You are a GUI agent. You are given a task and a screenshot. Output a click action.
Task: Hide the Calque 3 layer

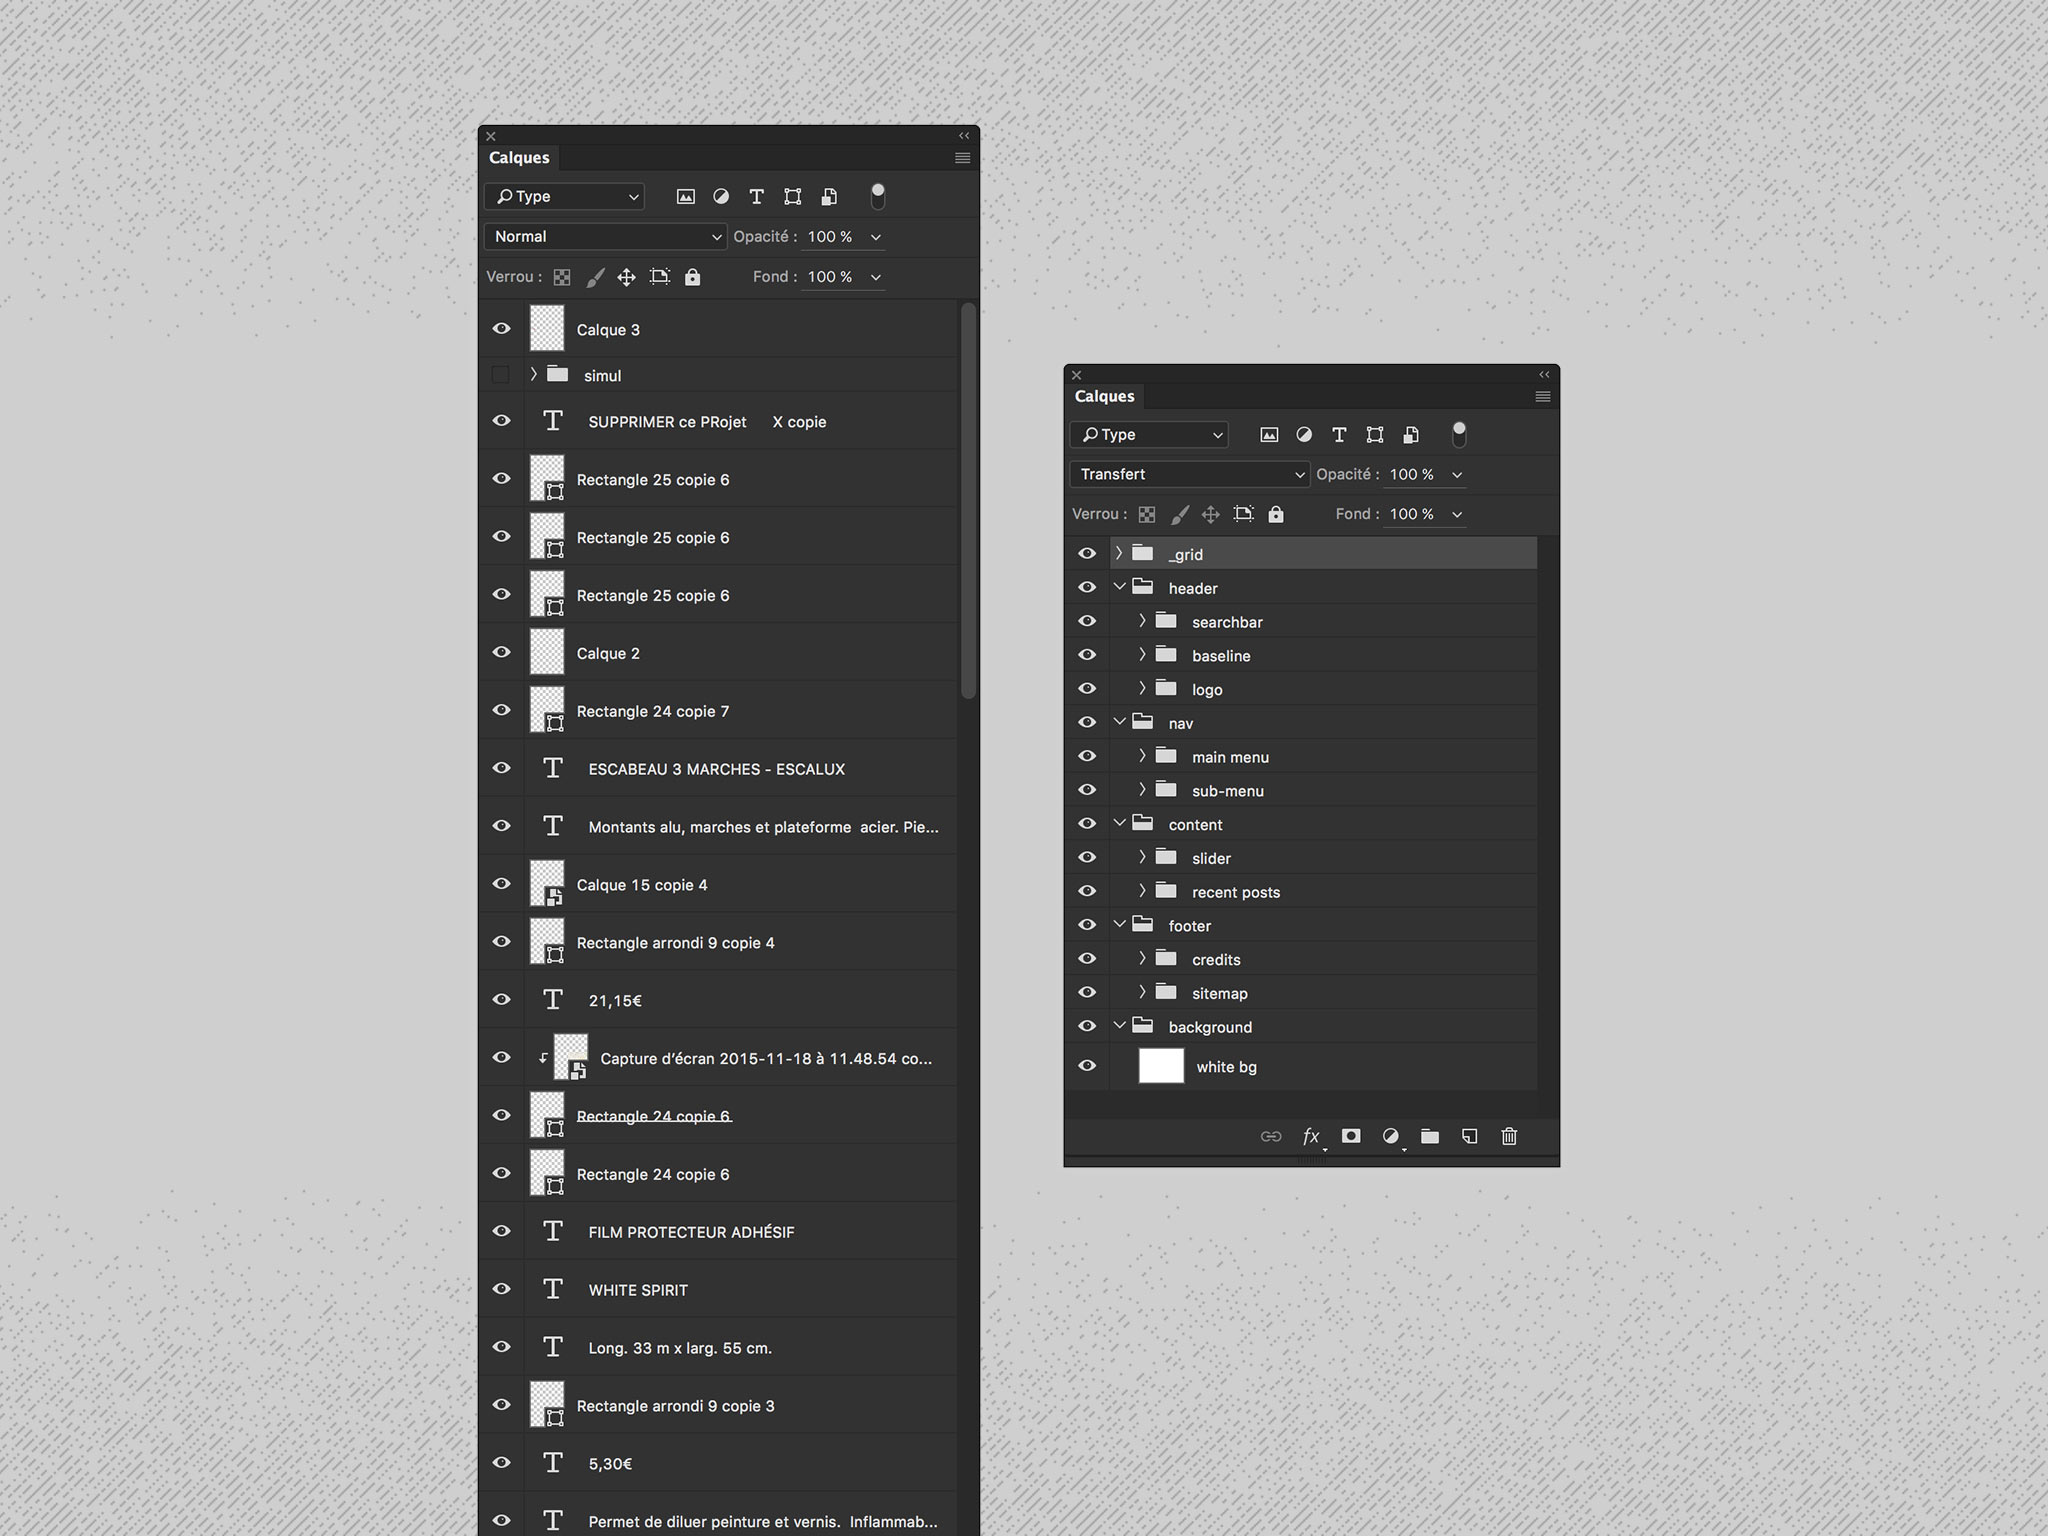tap(502, 329)
